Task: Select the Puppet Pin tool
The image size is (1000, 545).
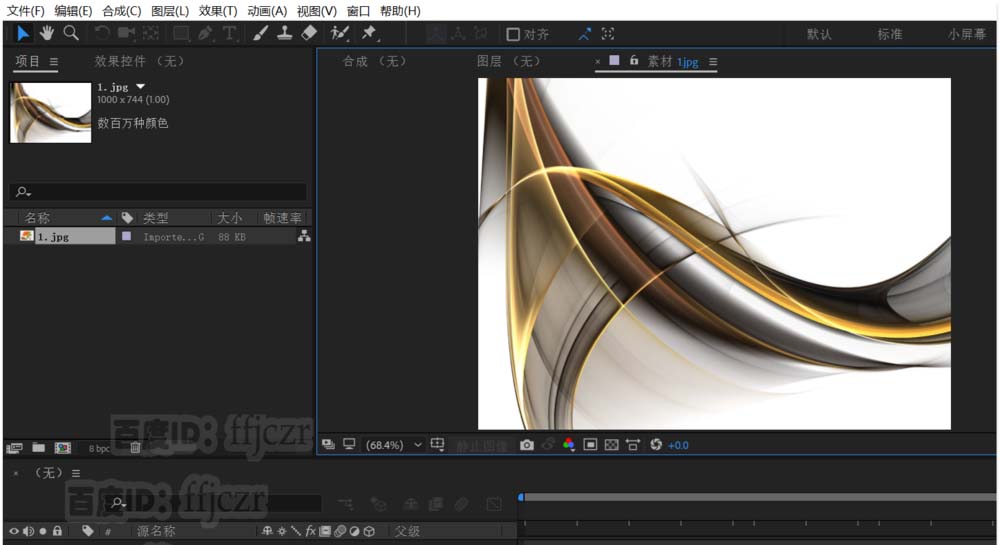Action: (x=369, y=33)
